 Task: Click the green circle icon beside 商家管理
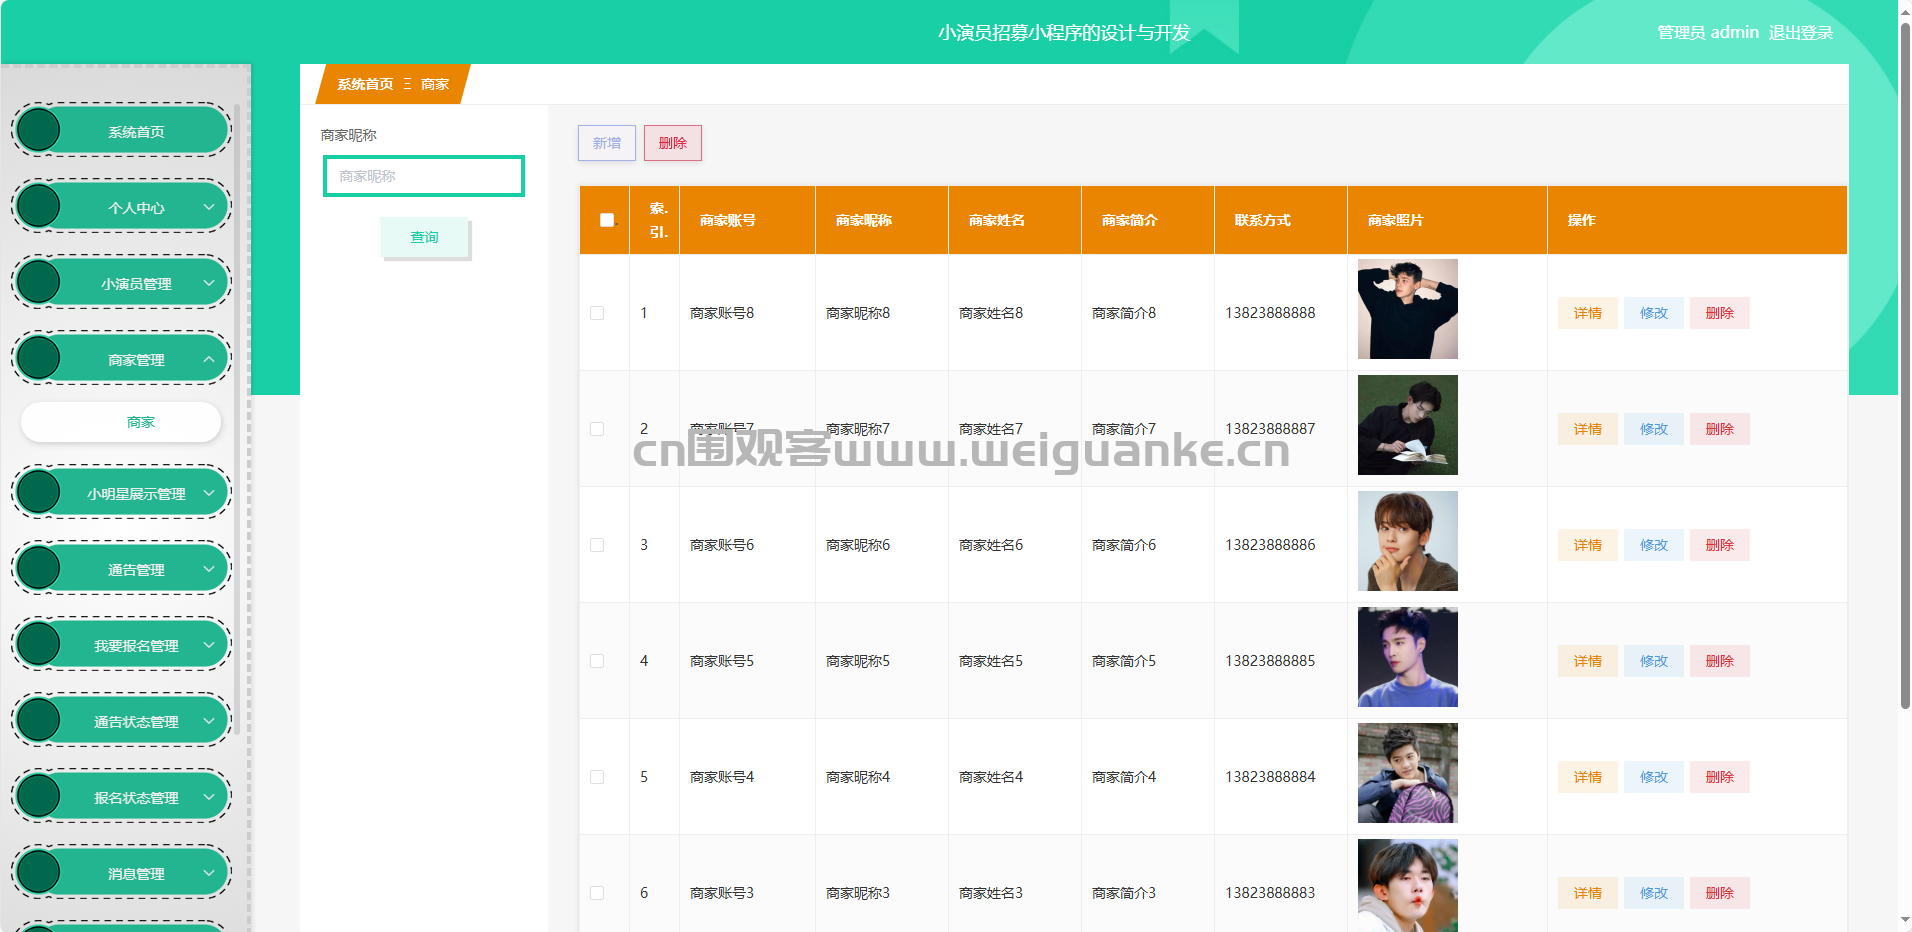coord(39,358)
